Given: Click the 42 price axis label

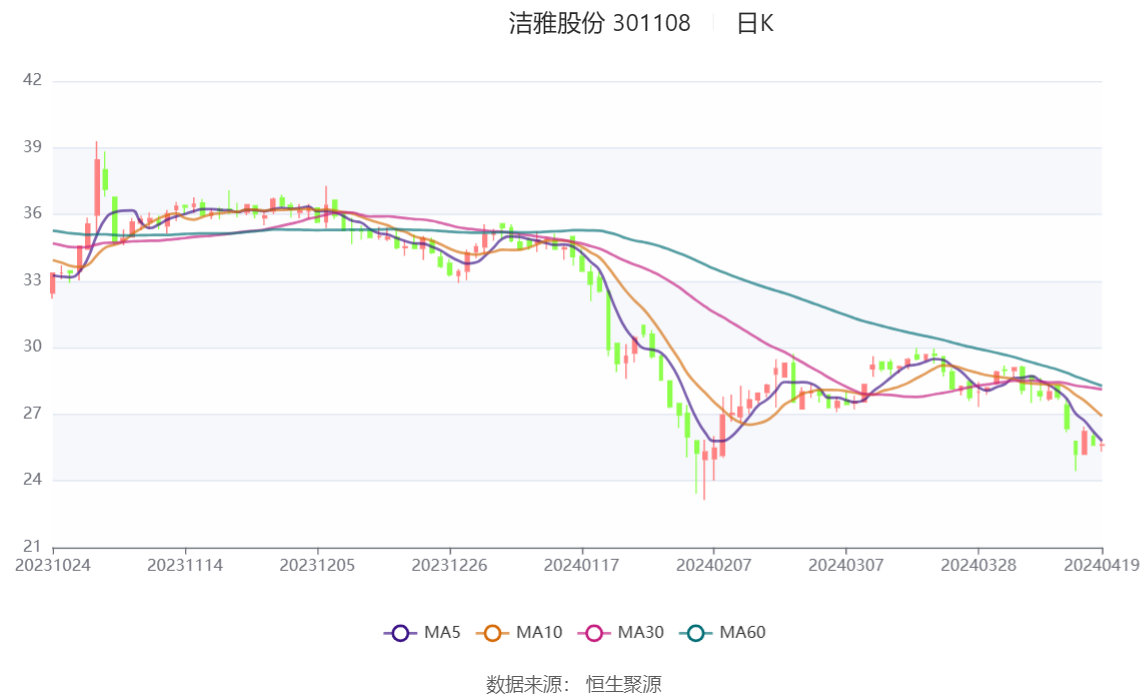Looking at the screenshot, I should [x=32, y=80].
